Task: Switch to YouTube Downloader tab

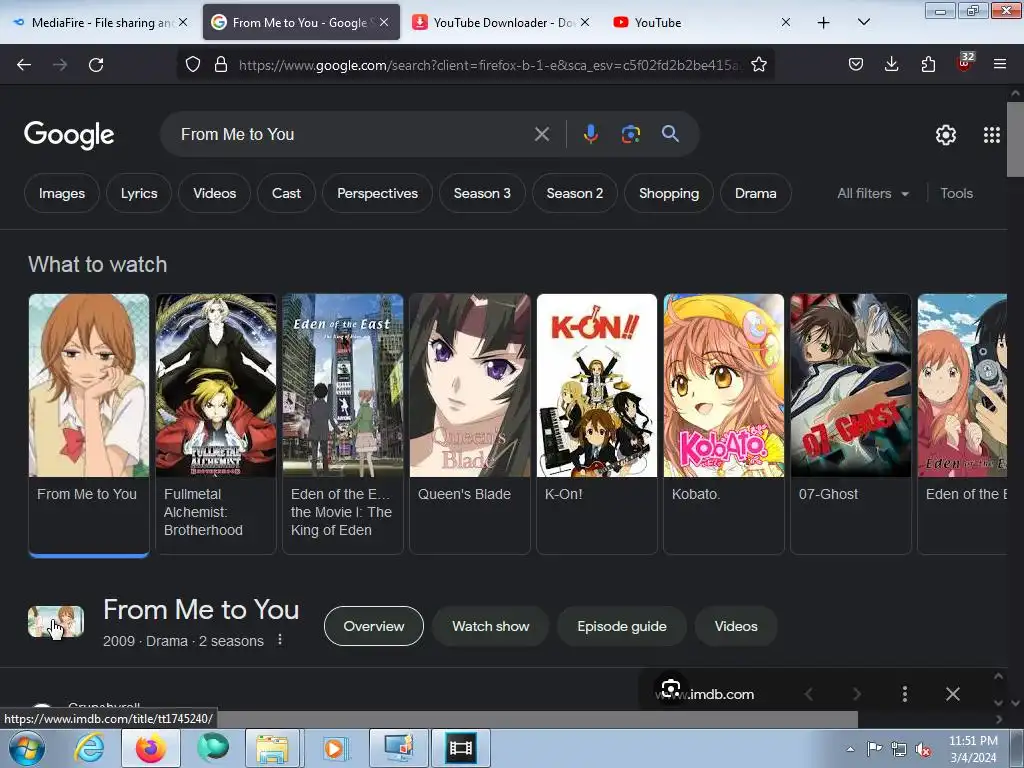Action: click(500, 22)
